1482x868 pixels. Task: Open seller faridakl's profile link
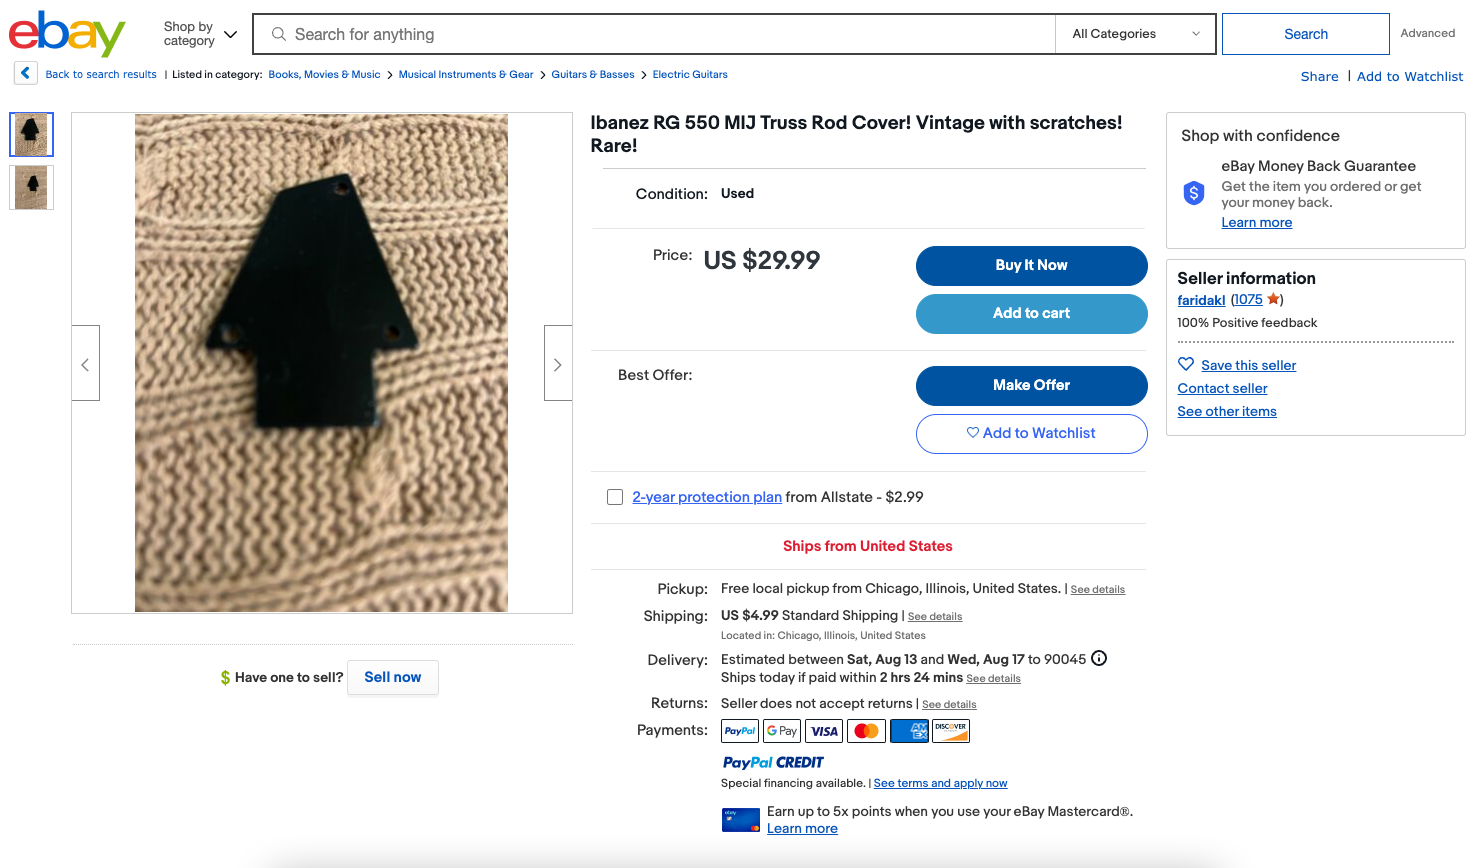tap(1201, 300)
